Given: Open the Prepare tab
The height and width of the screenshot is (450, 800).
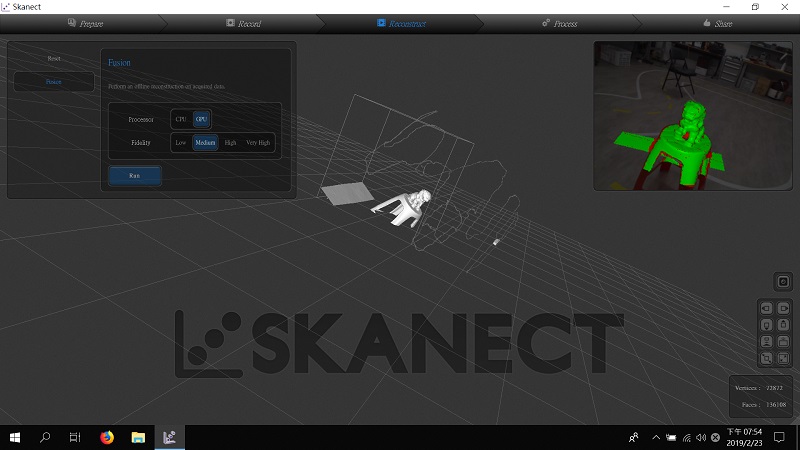Looking at the screenshot, I should click(85, 23).
